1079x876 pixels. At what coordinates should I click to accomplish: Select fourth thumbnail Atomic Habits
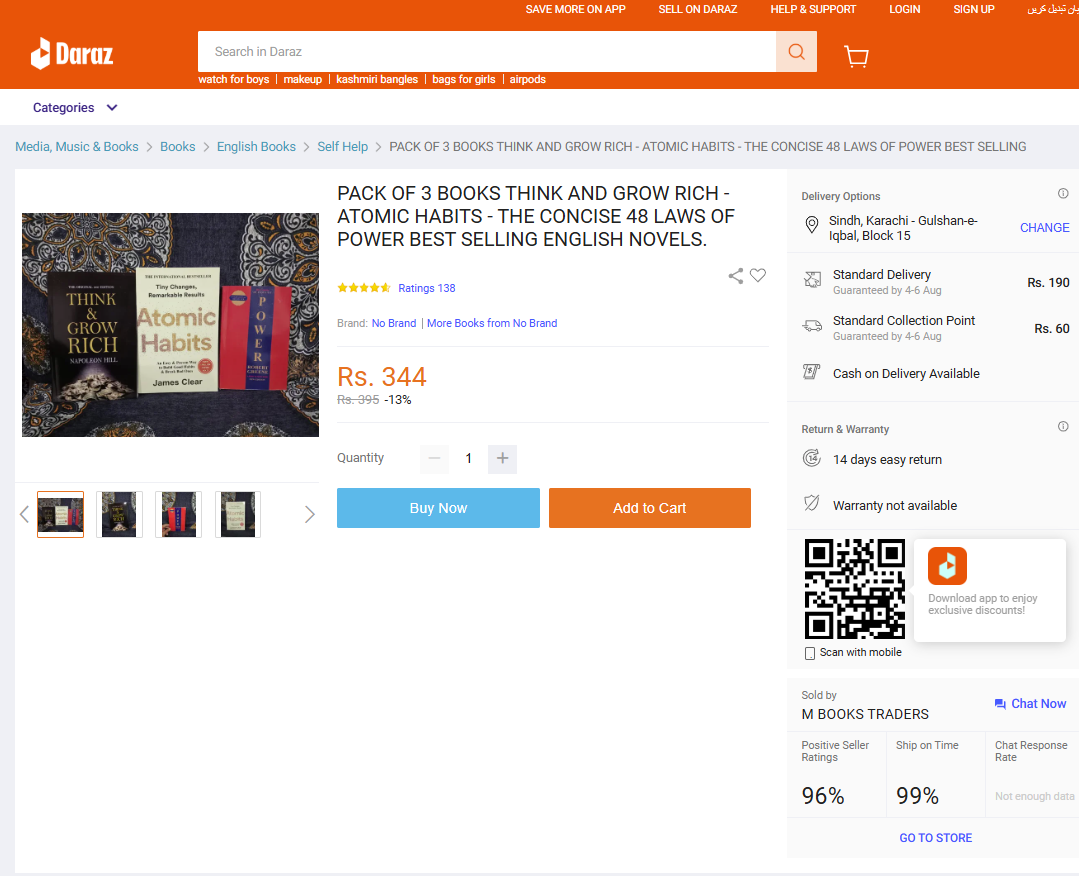coord(237,514)
